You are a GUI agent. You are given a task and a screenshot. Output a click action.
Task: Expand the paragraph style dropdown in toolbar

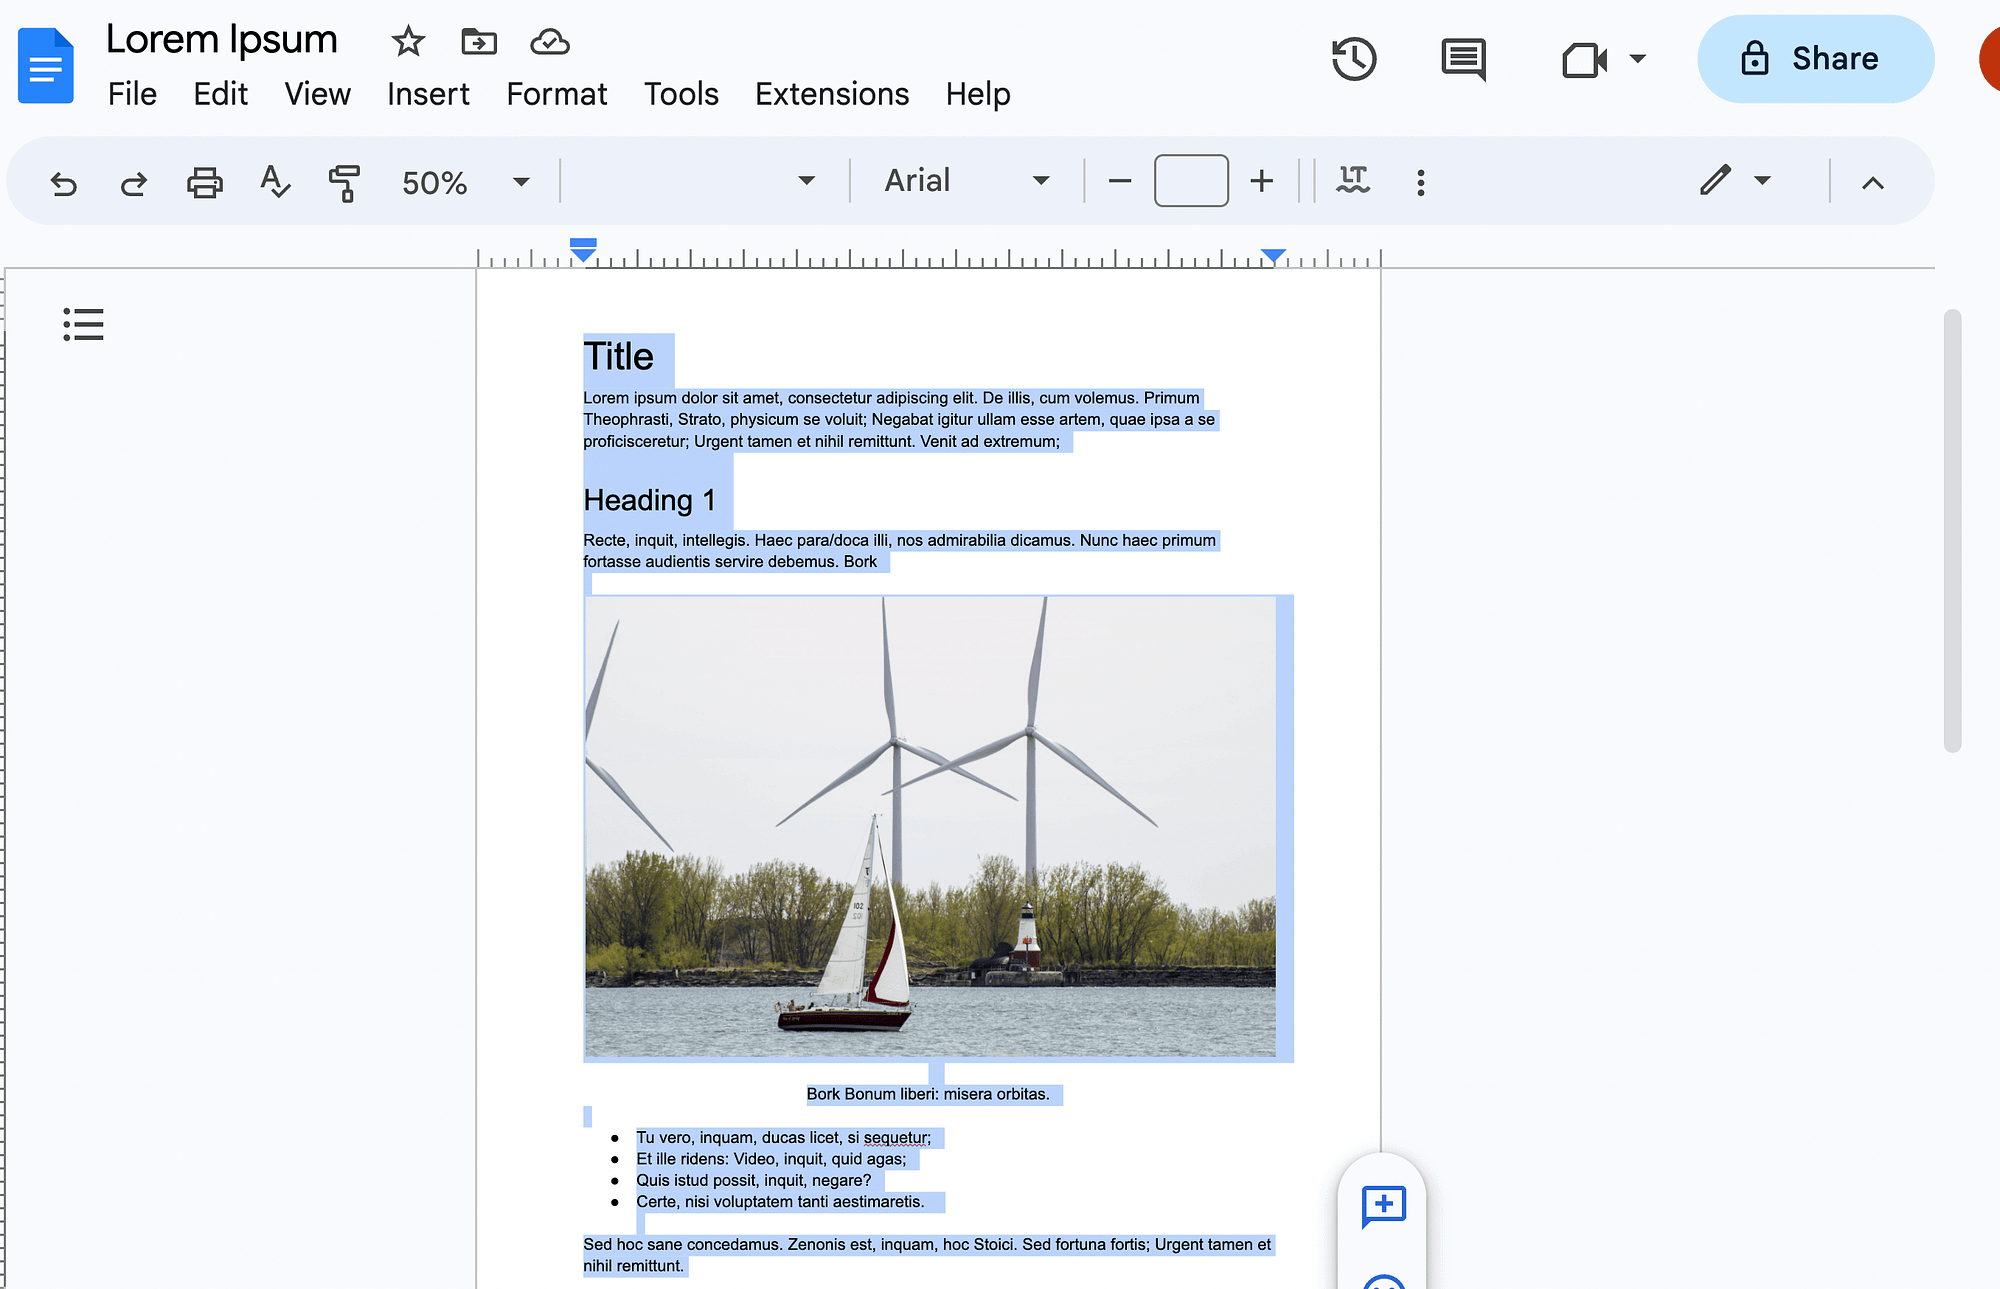[x=805, y=181]
